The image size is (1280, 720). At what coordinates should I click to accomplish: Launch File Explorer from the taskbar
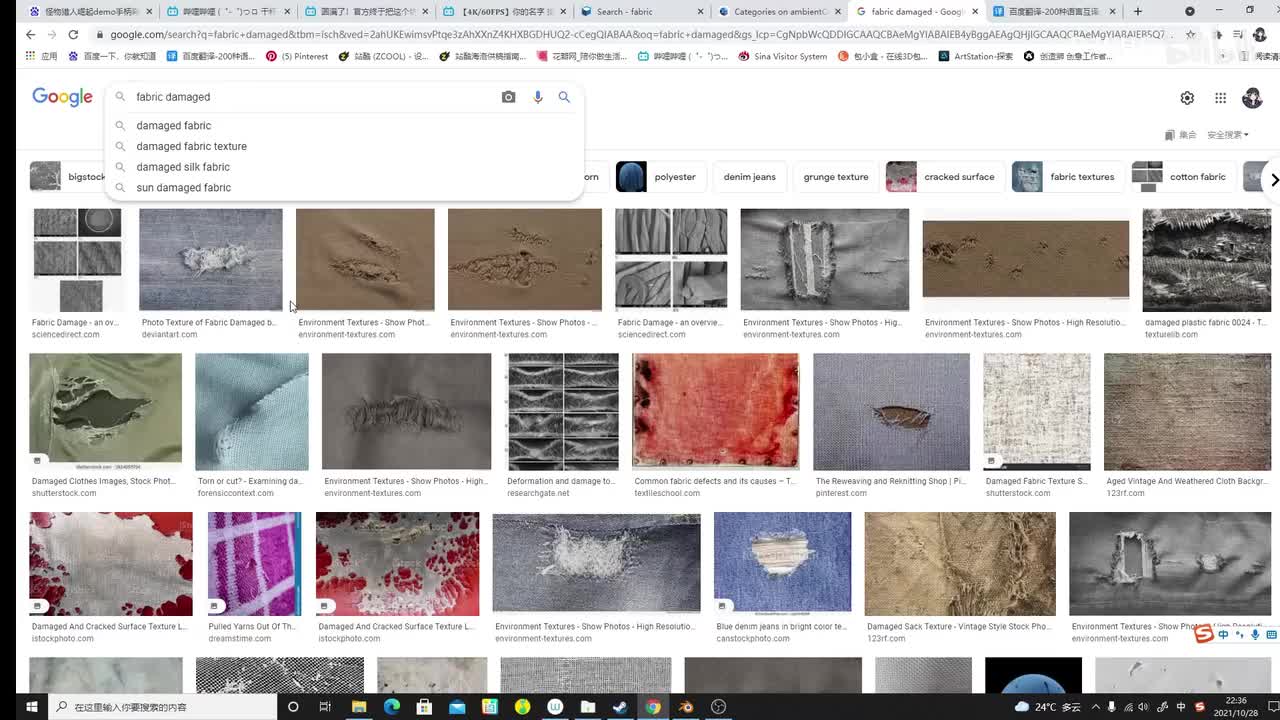tap(359, 707)
